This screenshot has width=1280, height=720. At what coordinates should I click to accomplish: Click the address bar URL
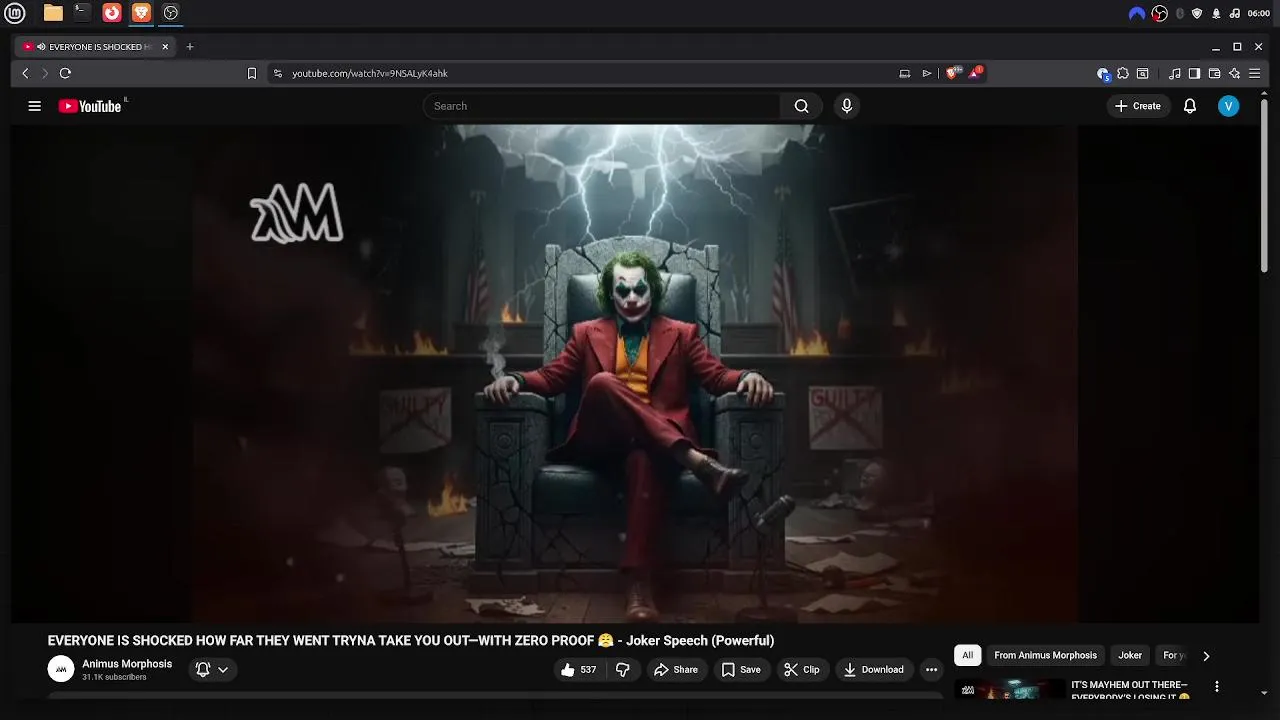(370, 73)
